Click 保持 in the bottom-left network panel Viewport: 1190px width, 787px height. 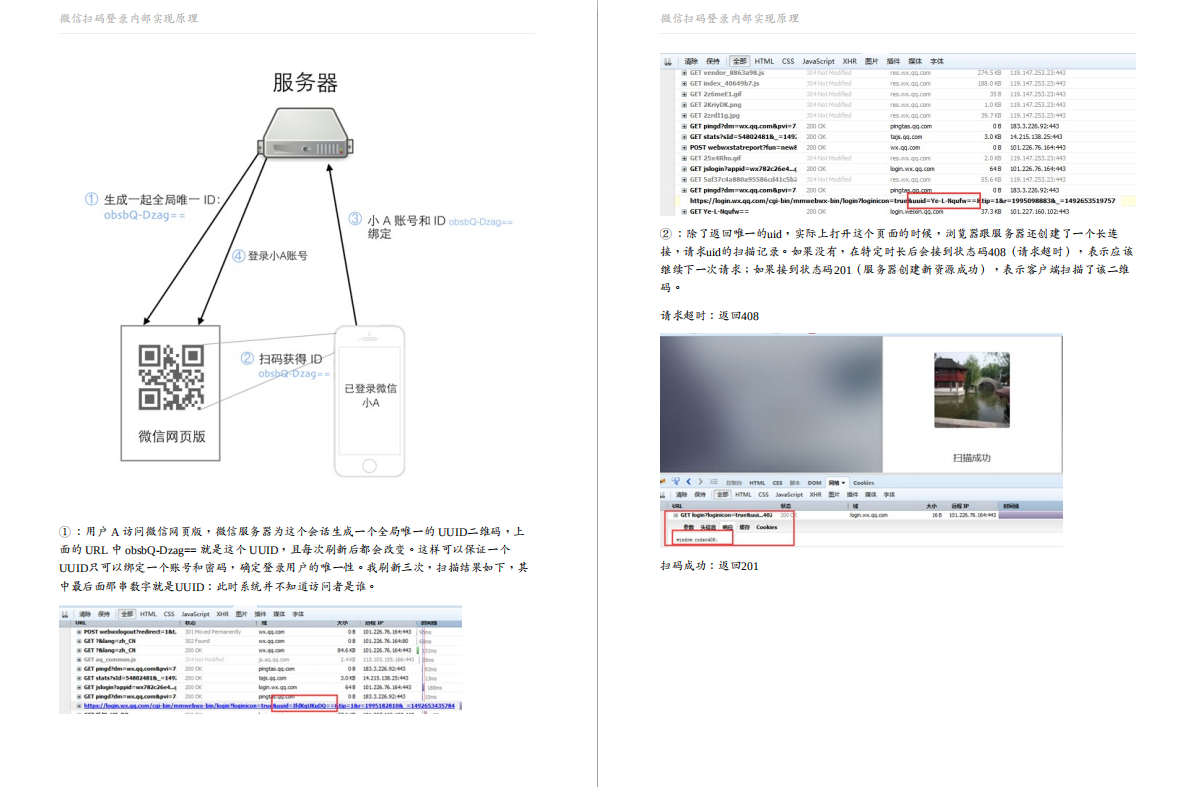point(104,614)
